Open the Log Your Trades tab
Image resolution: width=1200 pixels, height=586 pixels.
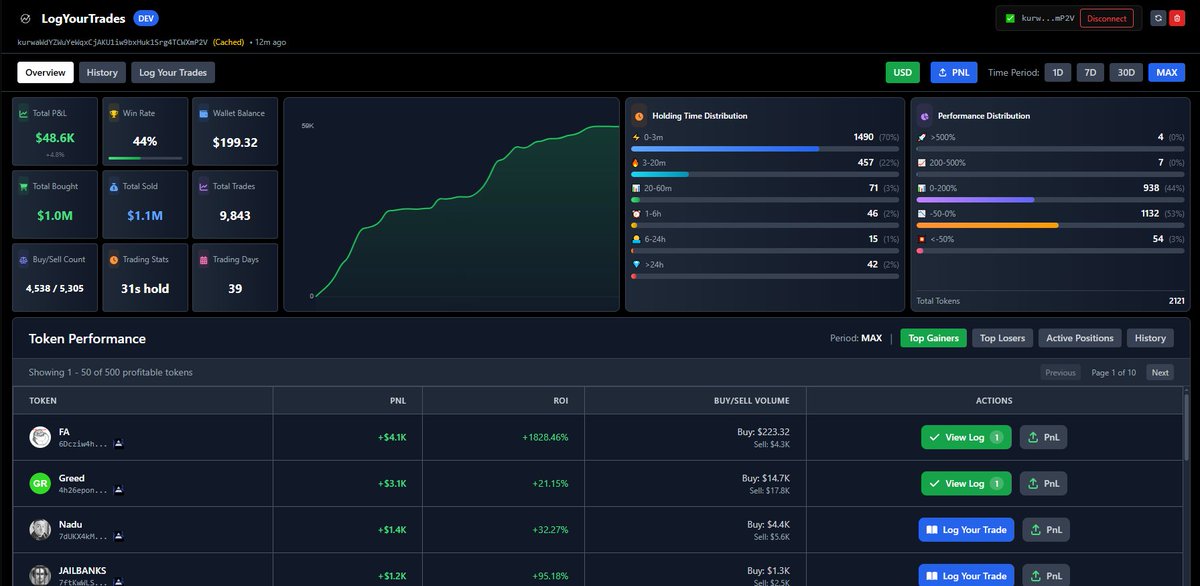point(173,72)
